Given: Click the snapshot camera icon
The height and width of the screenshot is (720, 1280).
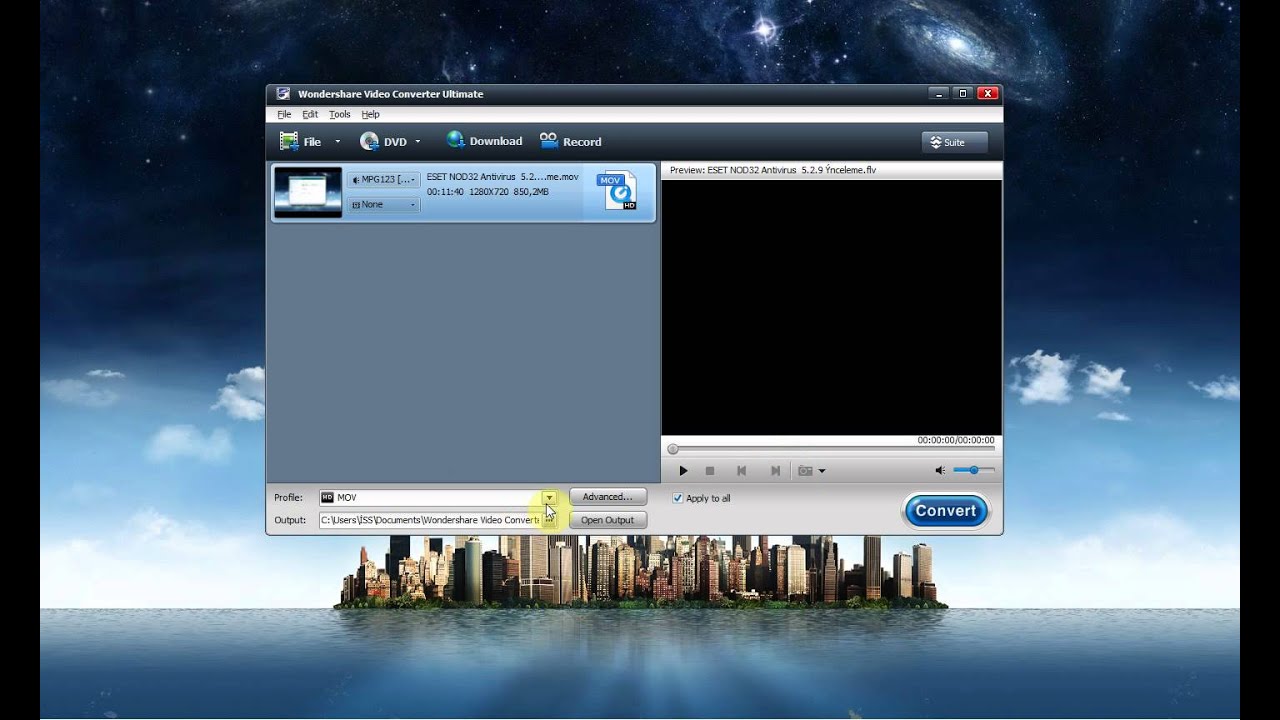Looking at the screenshot, I should click(x=805, y=470).
